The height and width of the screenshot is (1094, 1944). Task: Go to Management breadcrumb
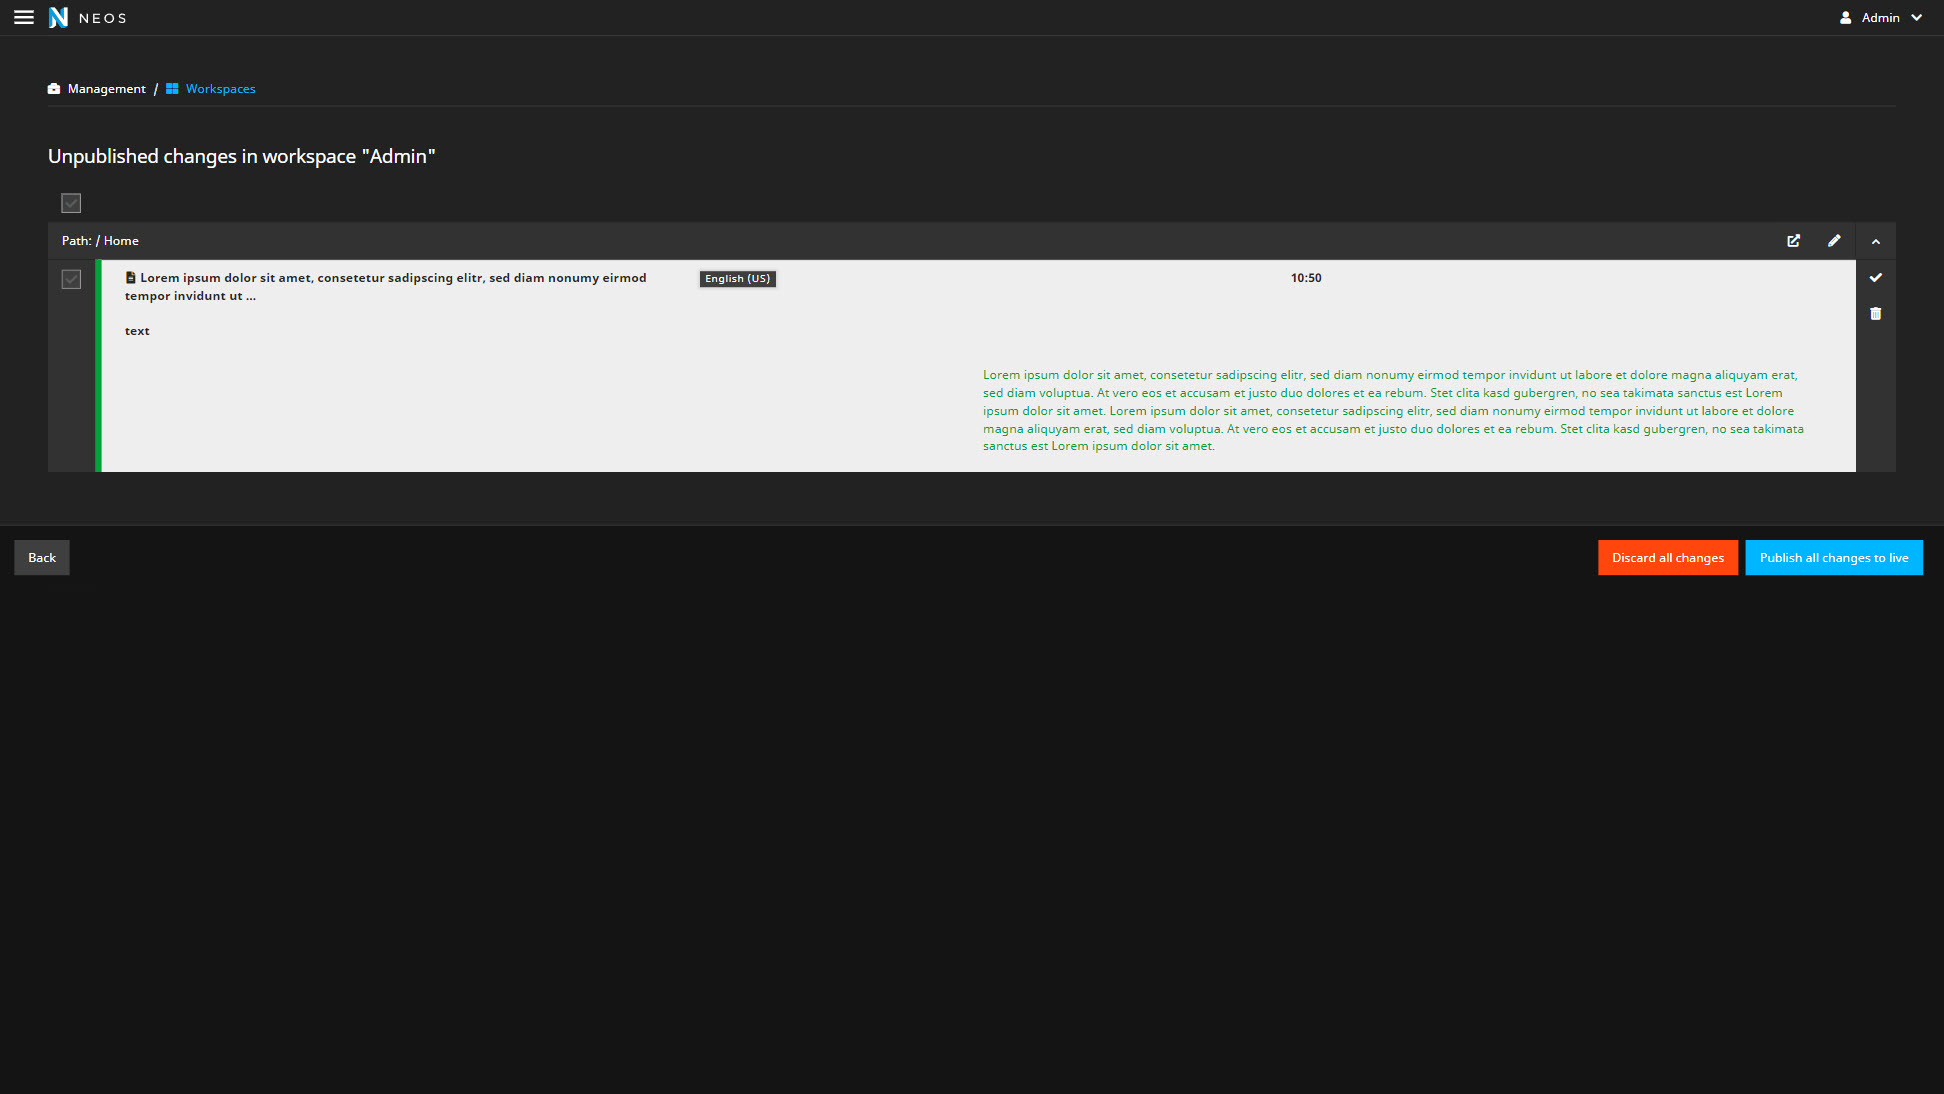[x=106, y=89]
